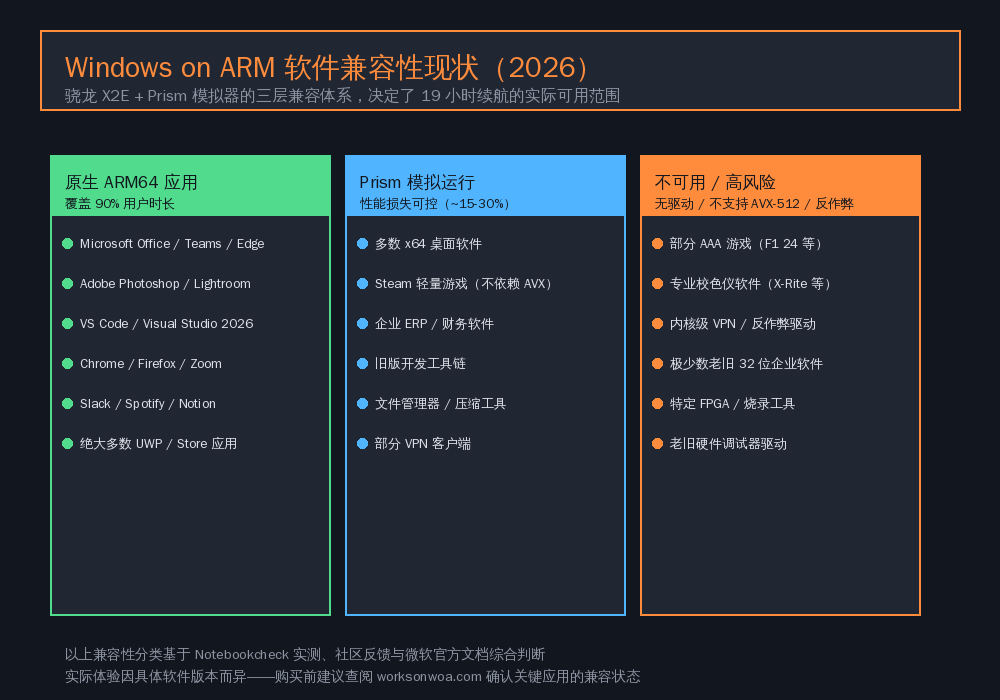Viewport: 1000px width, 700px height.
Task: Click the blue bullet beside Steam 轻量游戏
Action: [363, 284]
